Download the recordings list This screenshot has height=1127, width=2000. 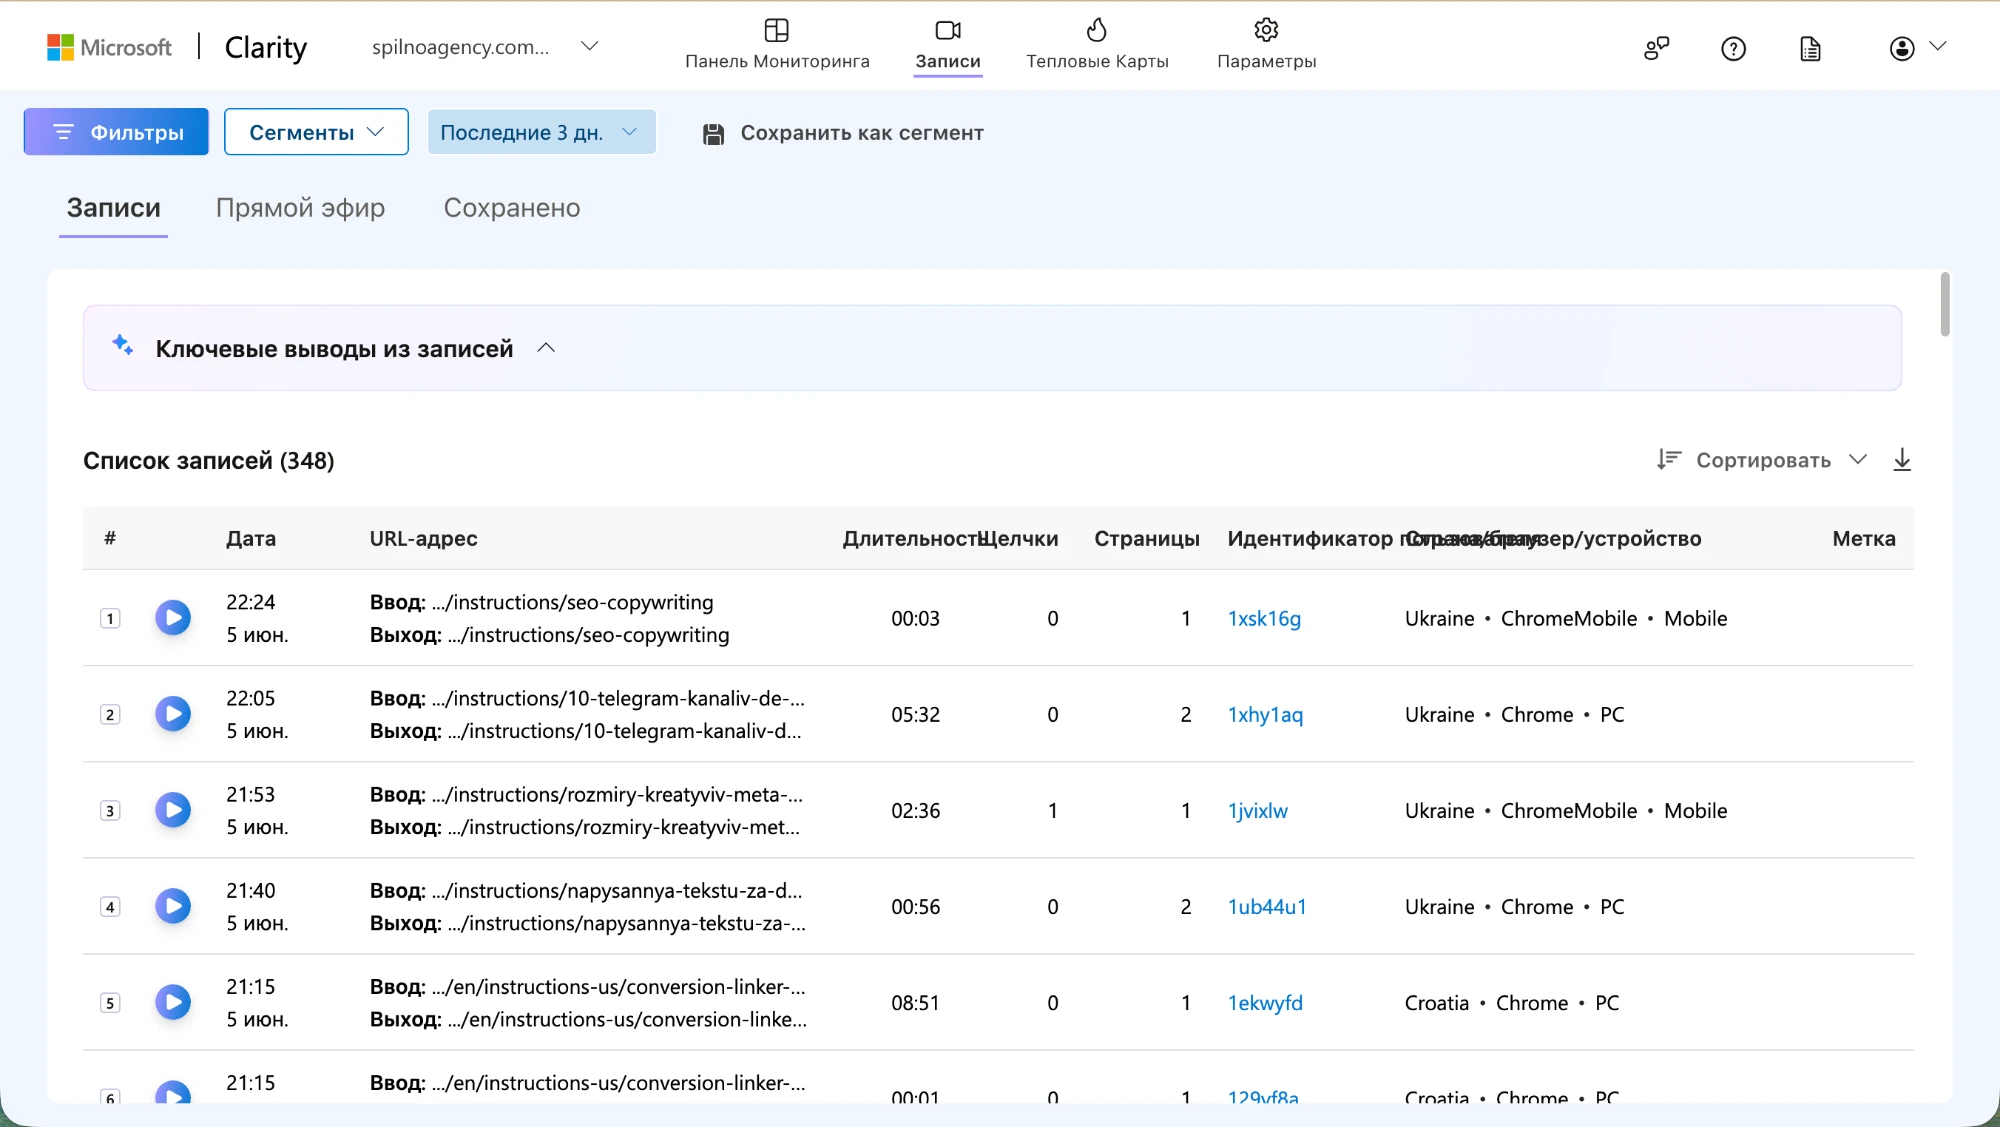point(1902,460)
